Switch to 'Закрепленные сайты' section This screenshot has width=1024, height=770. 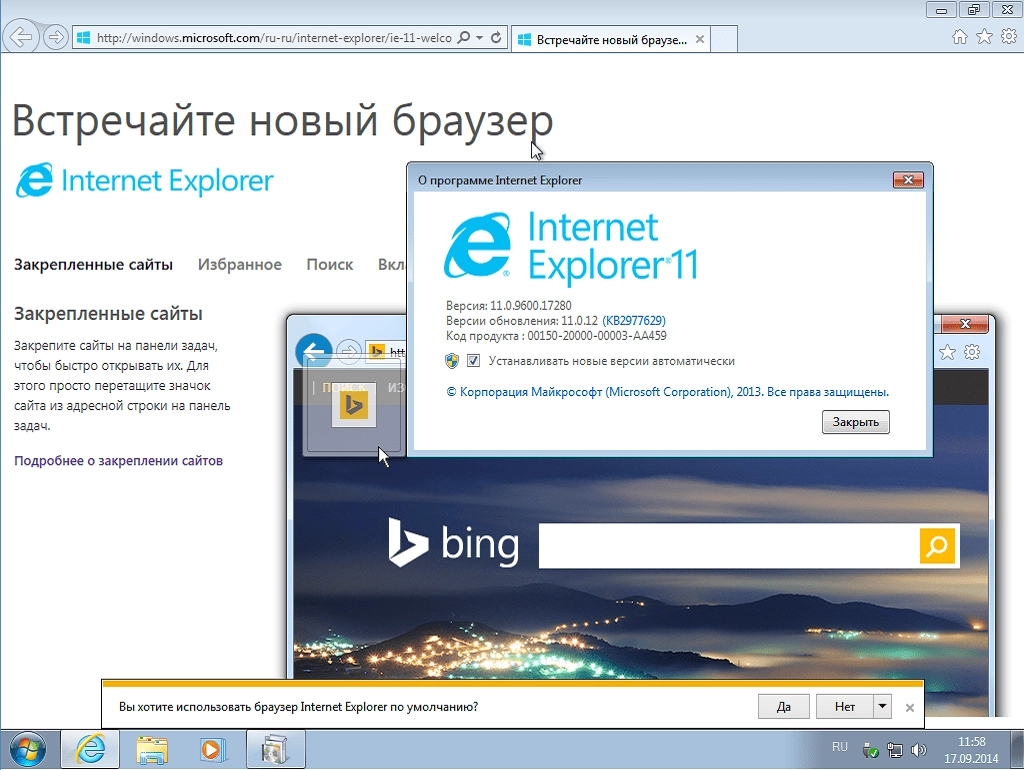(x=93, y=265)
